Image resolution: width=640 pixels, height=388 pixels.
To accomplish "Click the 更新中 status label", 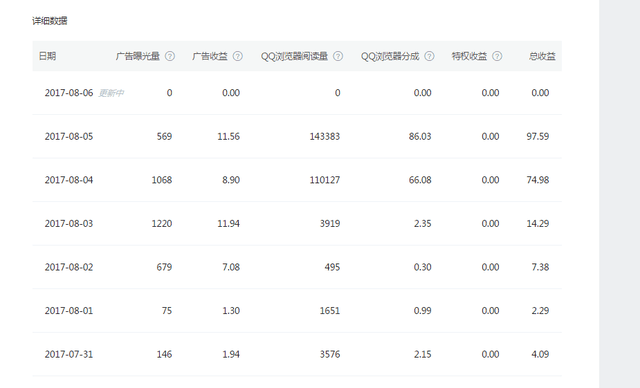I will (x=111, y=93).
